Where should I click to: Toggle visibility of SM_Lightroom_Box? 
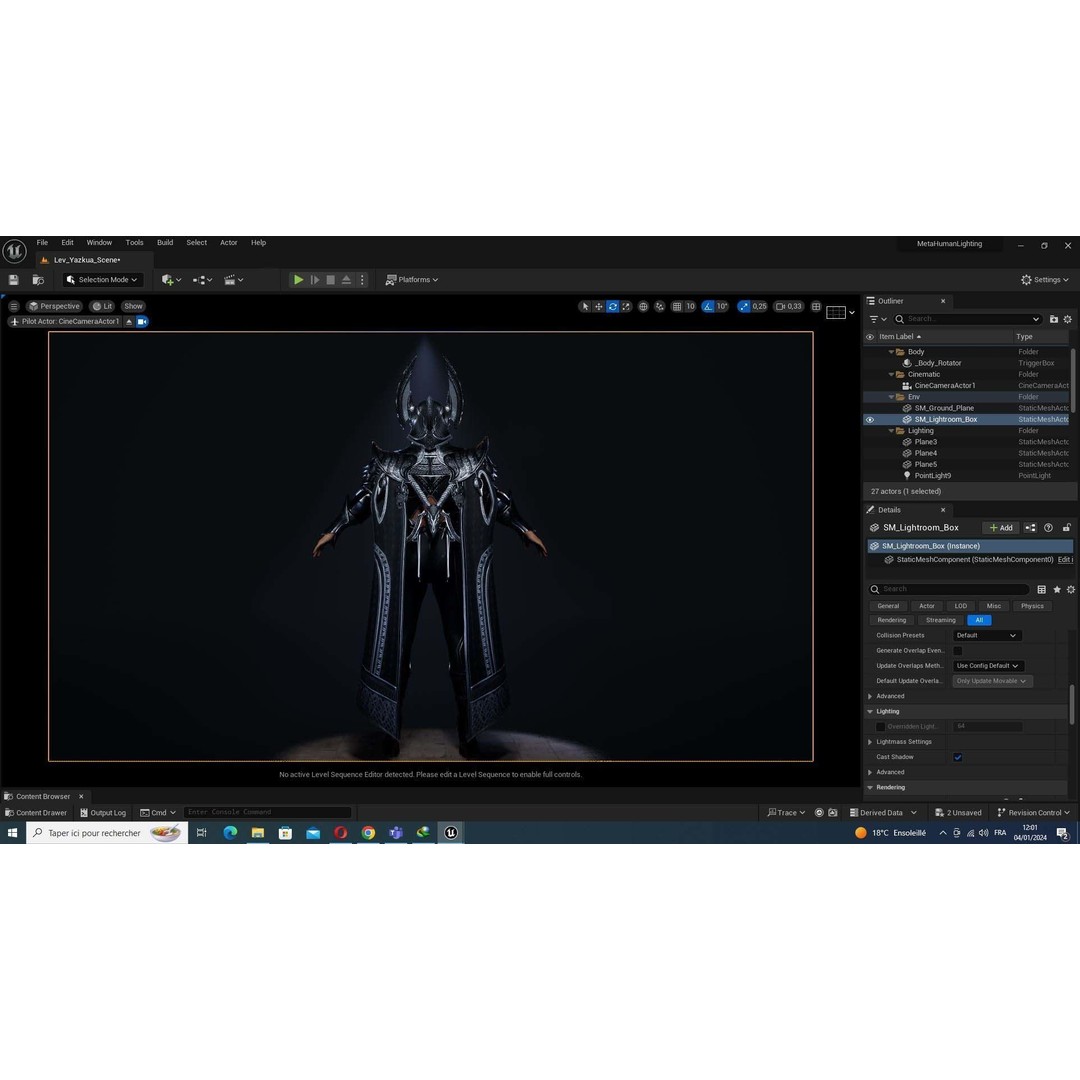(870, 419)
